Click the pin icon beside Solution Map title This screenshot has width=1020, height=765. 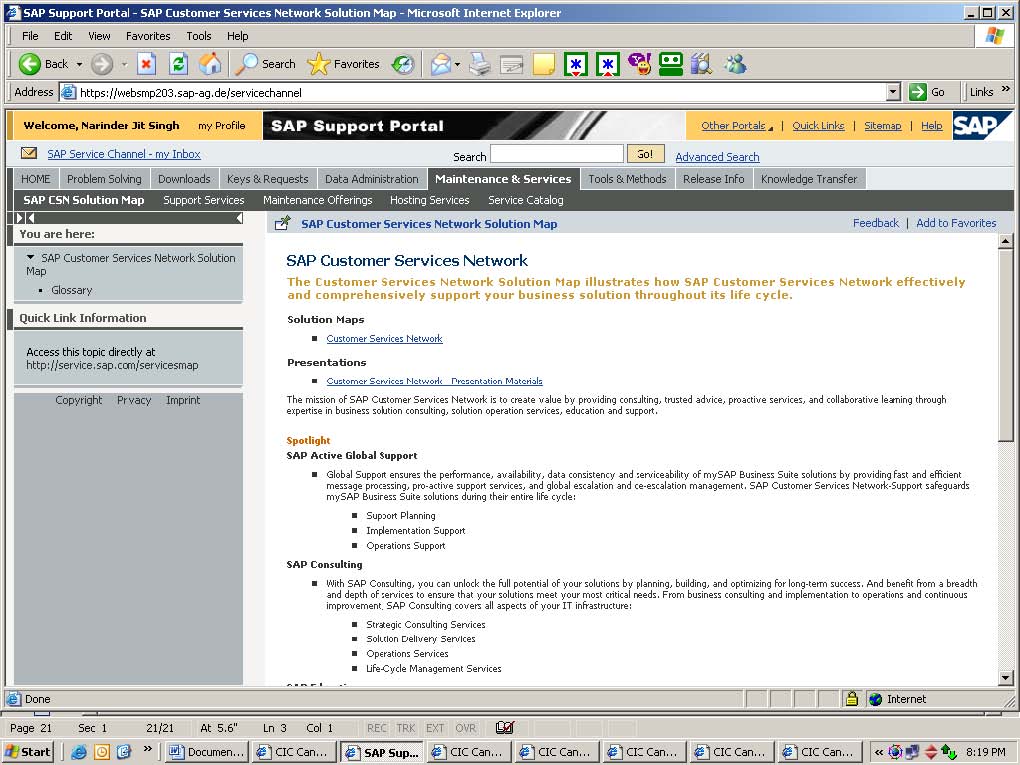point(282,223)
